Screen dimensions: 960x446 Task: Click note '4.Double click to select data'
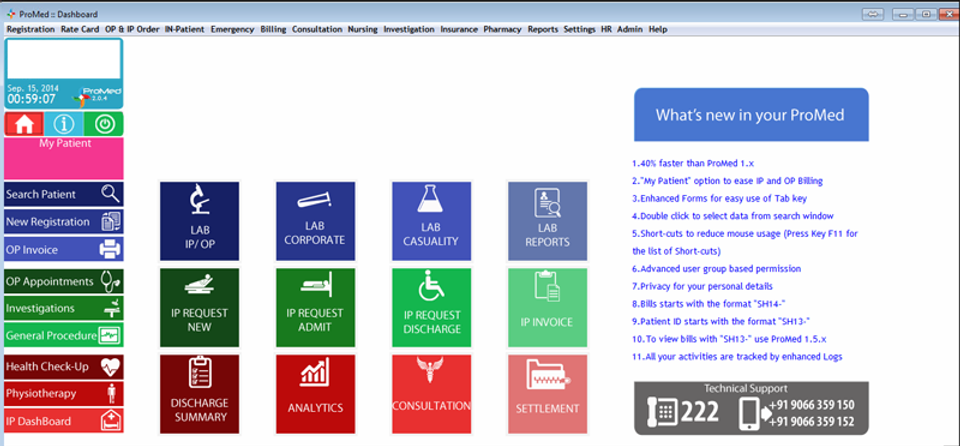[732, 216]
